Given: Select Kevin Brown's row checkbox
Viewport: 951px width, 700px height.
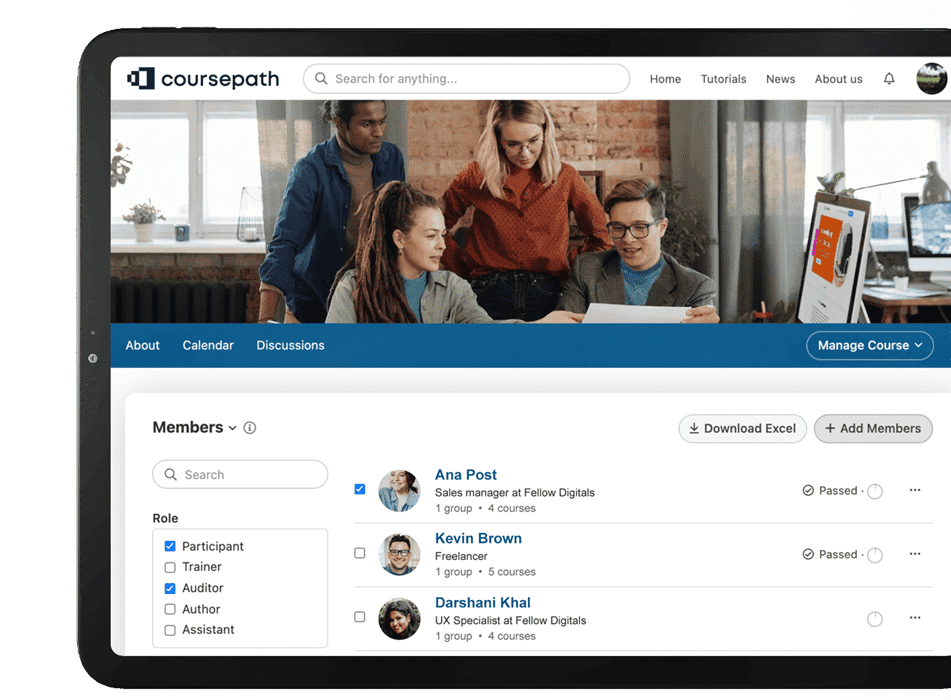Looking at the screenshot, I should point(360,553).
